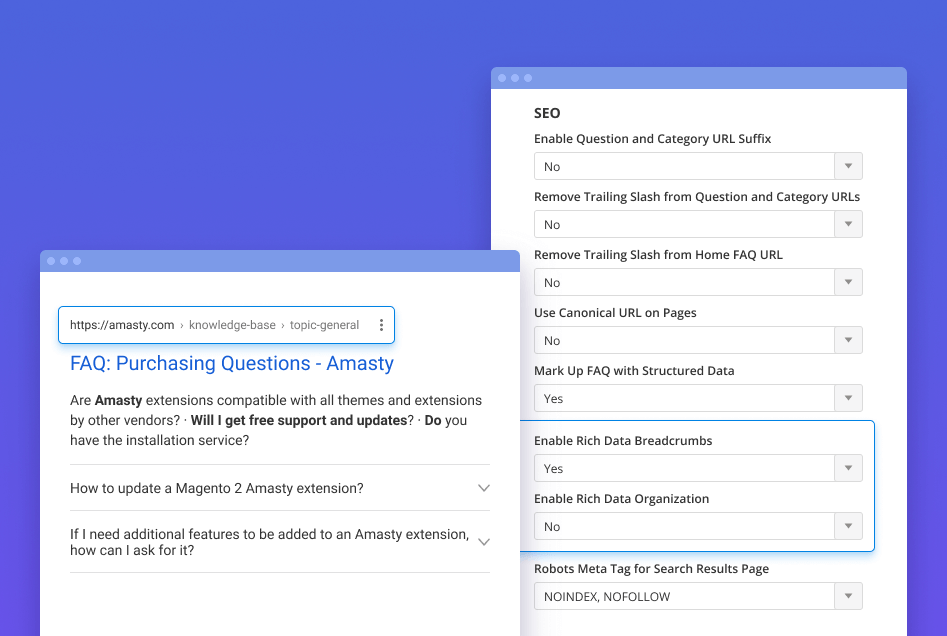
Task: Click the three-dot menu beside the URL
Action: tap(381, 325)
